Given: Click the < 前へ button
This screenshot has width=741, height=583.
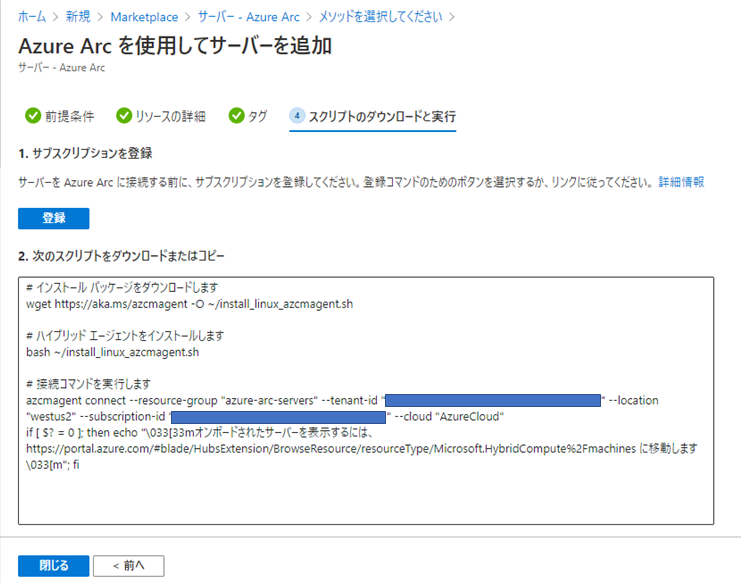Looking at the screenshot, I should (x=129, y=566).
